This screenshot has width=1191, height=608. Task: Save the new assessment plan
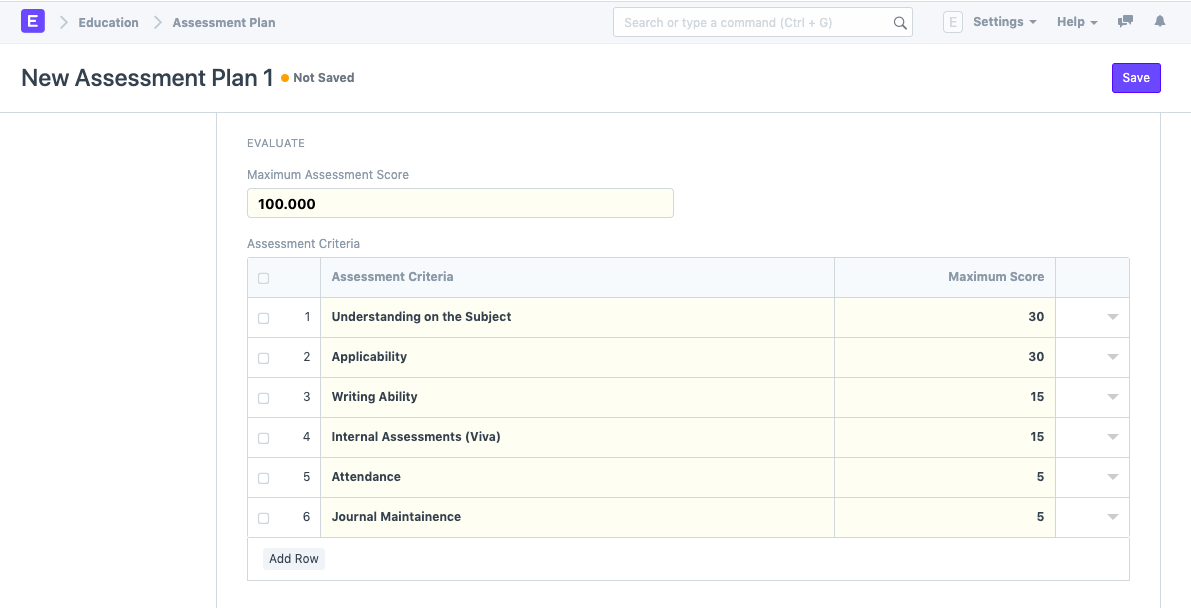pos(1136,77)
